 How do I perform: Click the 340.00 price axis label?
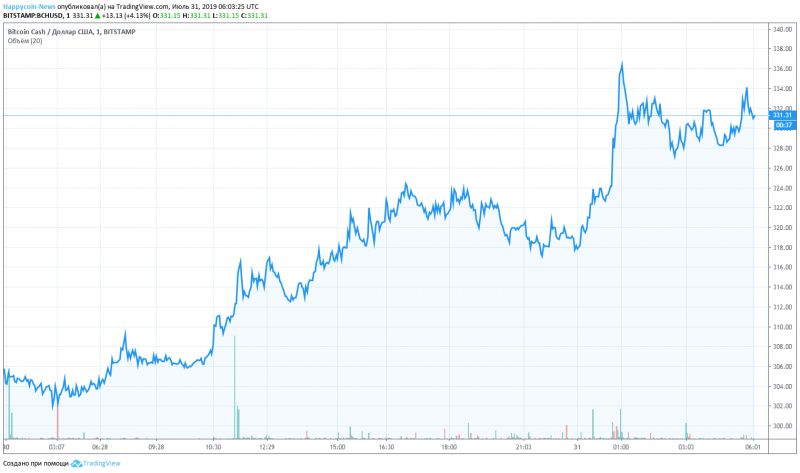(x=781, y=29)
